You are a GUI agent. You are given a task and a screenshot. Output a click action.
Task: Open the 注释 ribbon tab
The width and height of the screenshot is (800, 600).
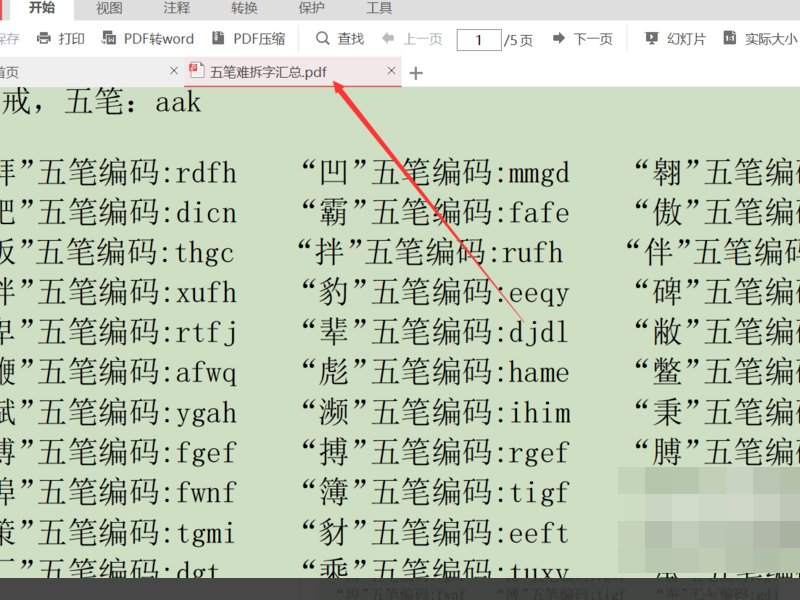pos(175,10)
